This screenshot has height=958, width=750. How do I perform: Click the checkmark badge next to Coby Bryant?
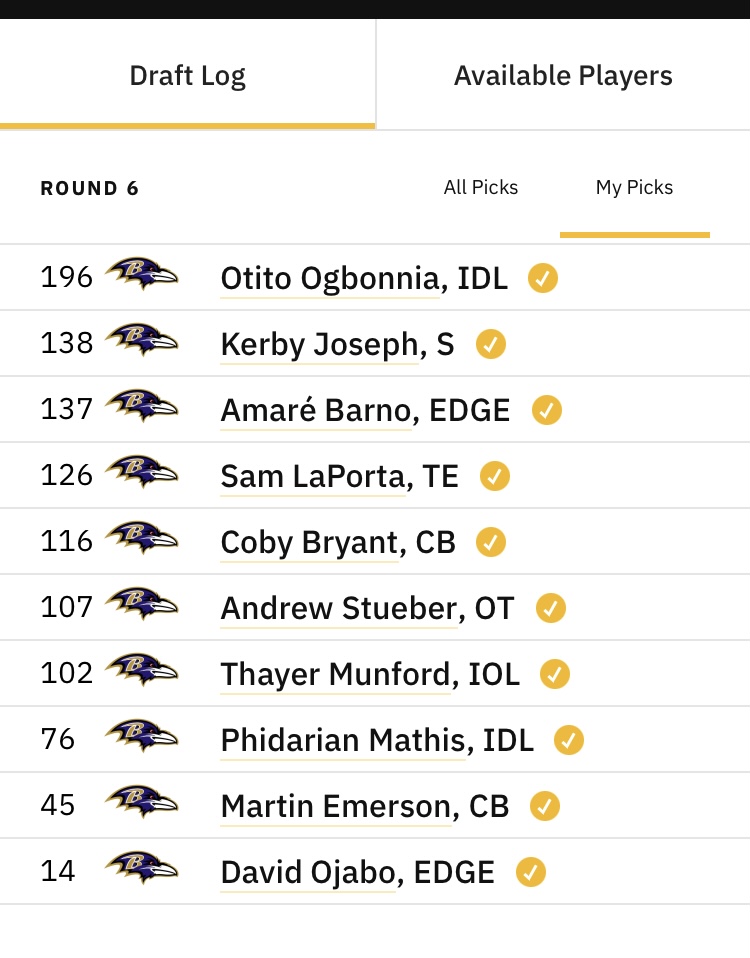[x=491, y=542]
